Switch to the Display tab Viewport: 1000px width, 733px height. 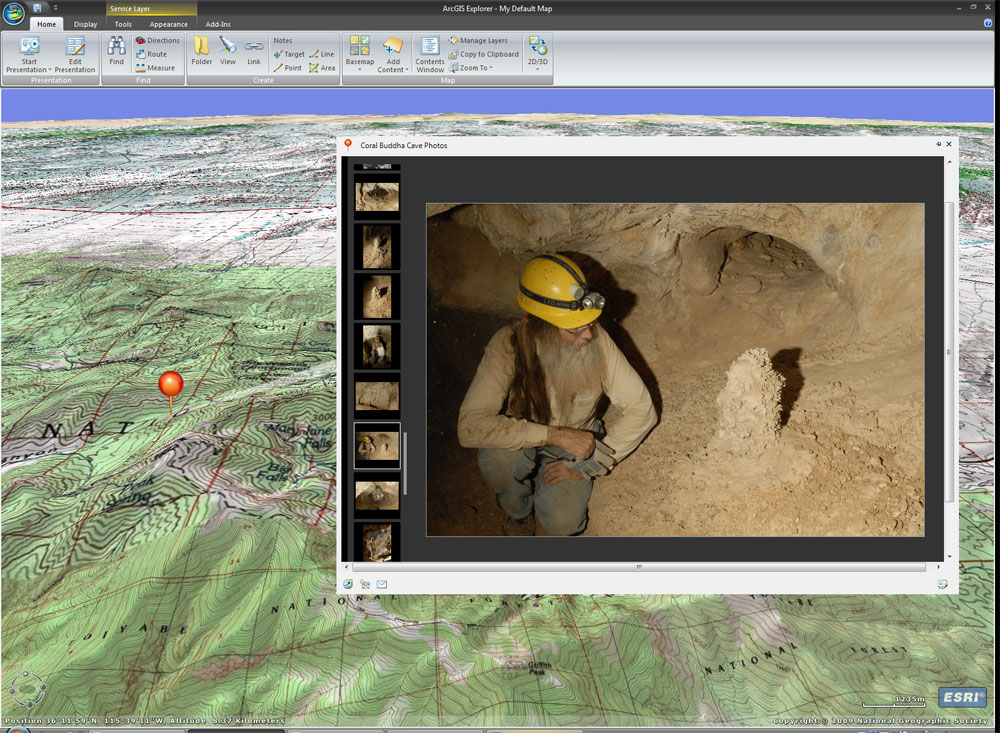pyautogui.click(x=85, y=24)
